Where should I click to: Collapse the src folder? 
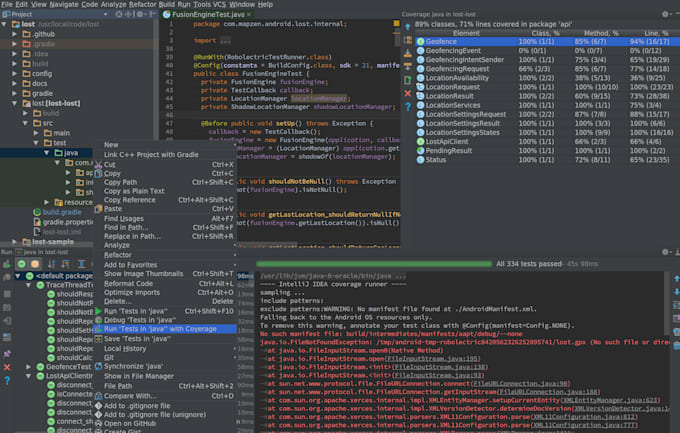[26, 123]
